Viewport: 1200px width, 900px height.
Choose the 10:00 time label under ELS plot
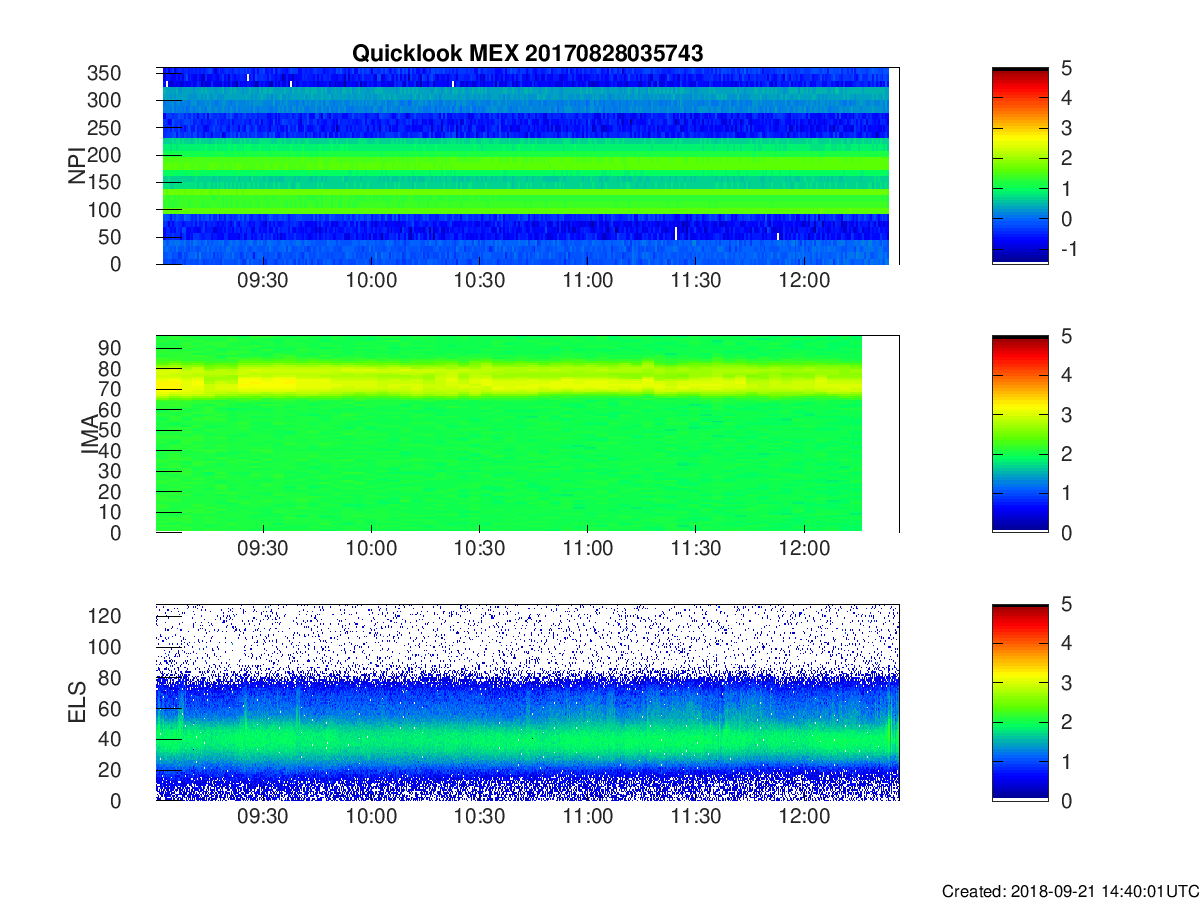point(371,817)
